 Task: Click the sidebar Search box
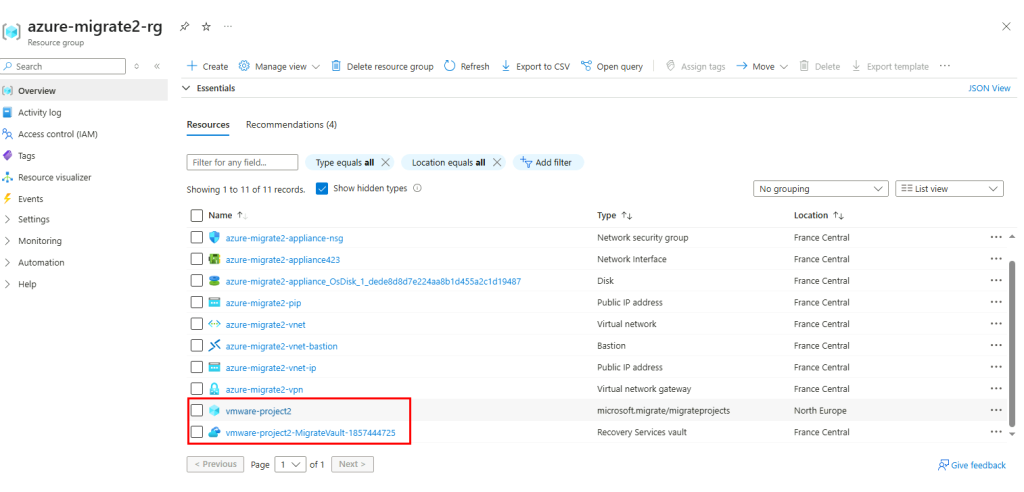click(x=63, y=67)
